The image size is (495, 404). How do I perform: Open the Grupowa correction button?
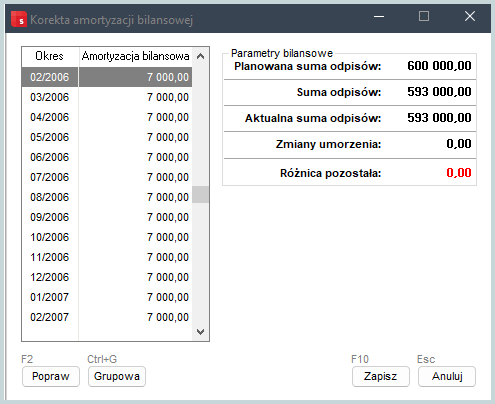click(x=117, y=376)
